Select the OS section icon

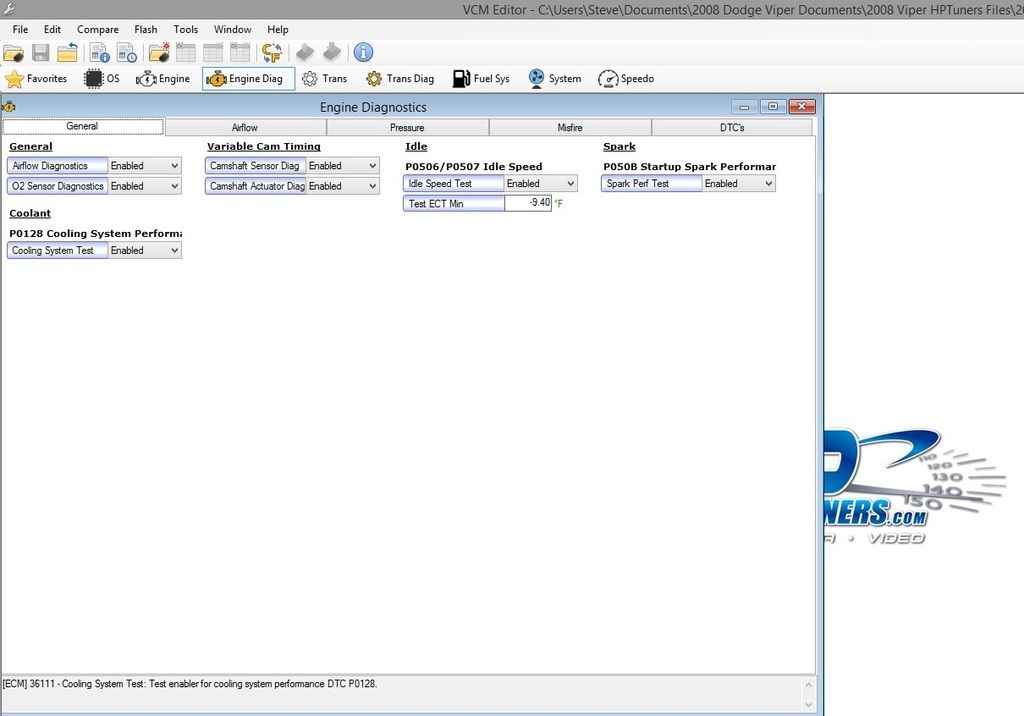pos(100,78)
